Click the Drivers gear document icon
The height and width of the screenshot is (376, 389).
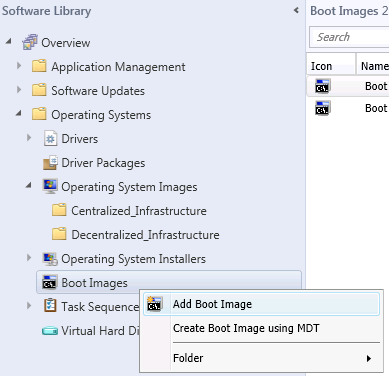coord(50,139)
